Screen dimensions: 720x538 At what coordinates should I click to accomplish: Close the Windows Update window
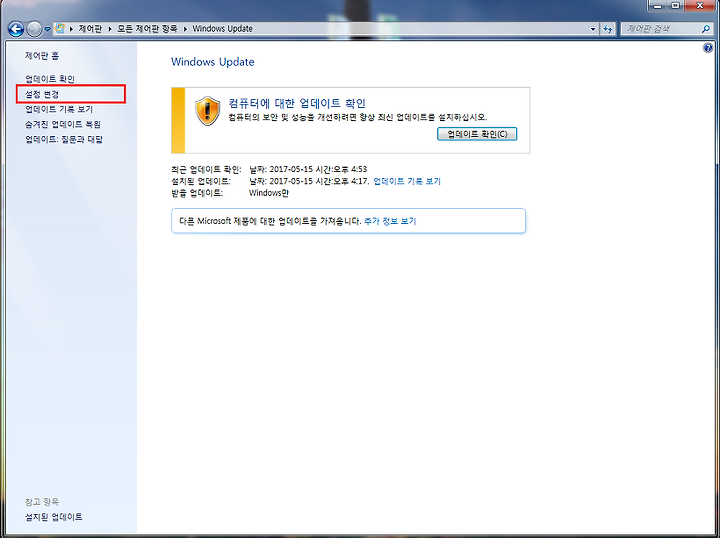click(700, 6)
